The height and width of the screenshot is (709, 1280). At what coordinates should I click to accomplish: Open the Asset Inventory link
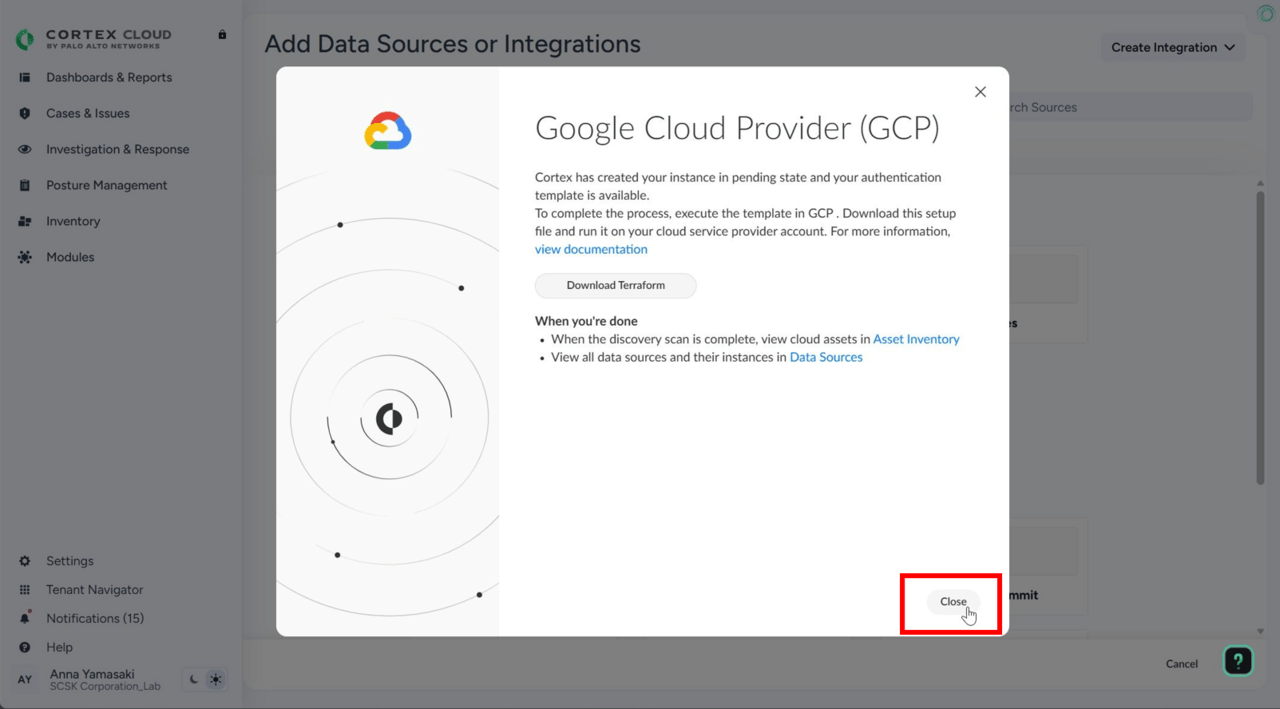click(x=916, y=339)
